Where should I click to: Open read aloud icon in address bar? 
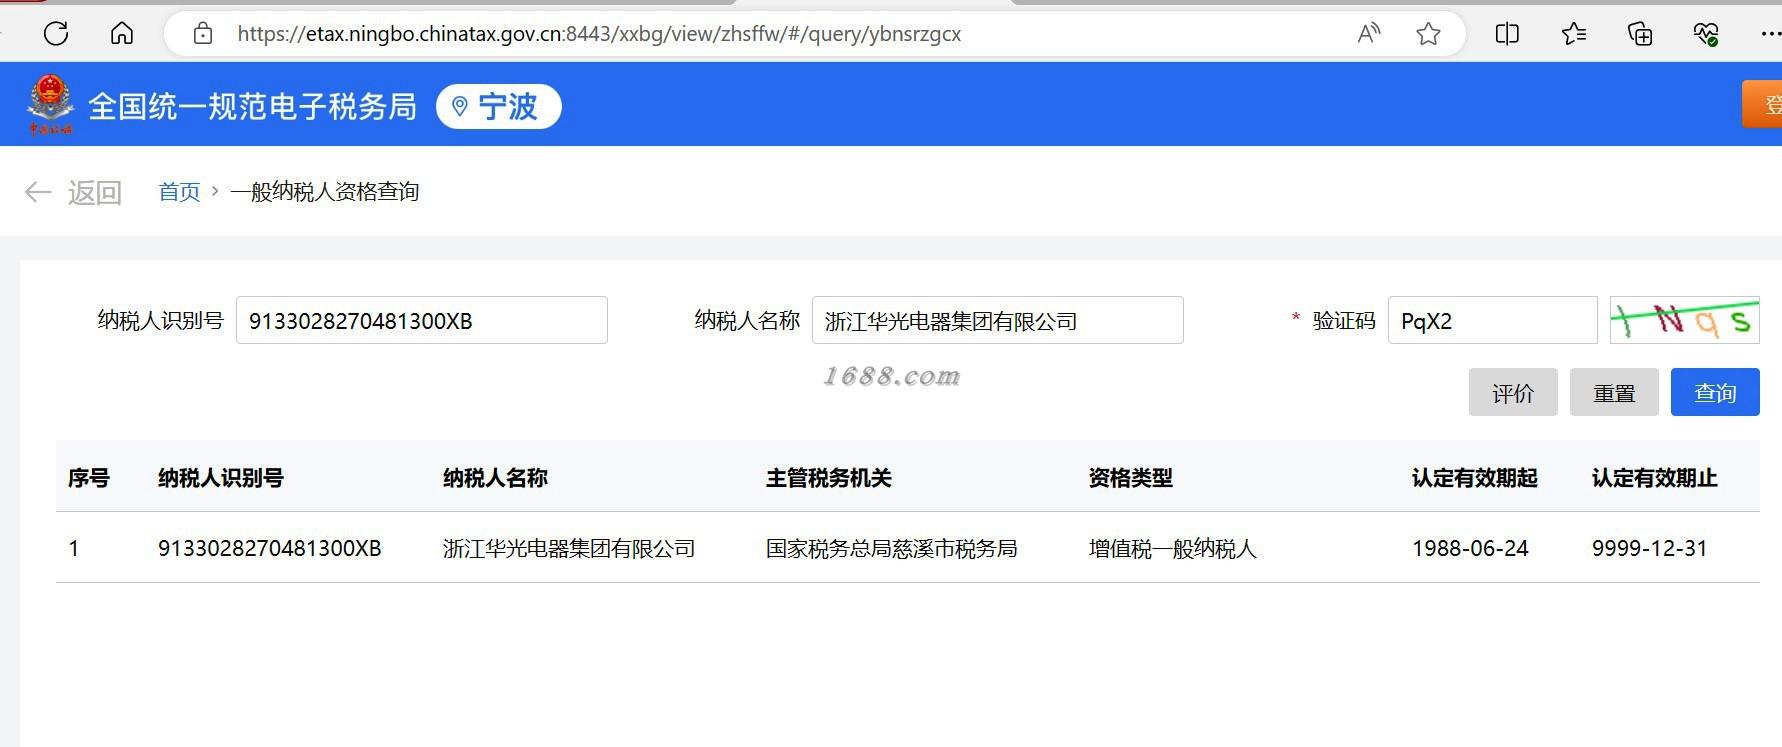click(x=1369, y=34)
